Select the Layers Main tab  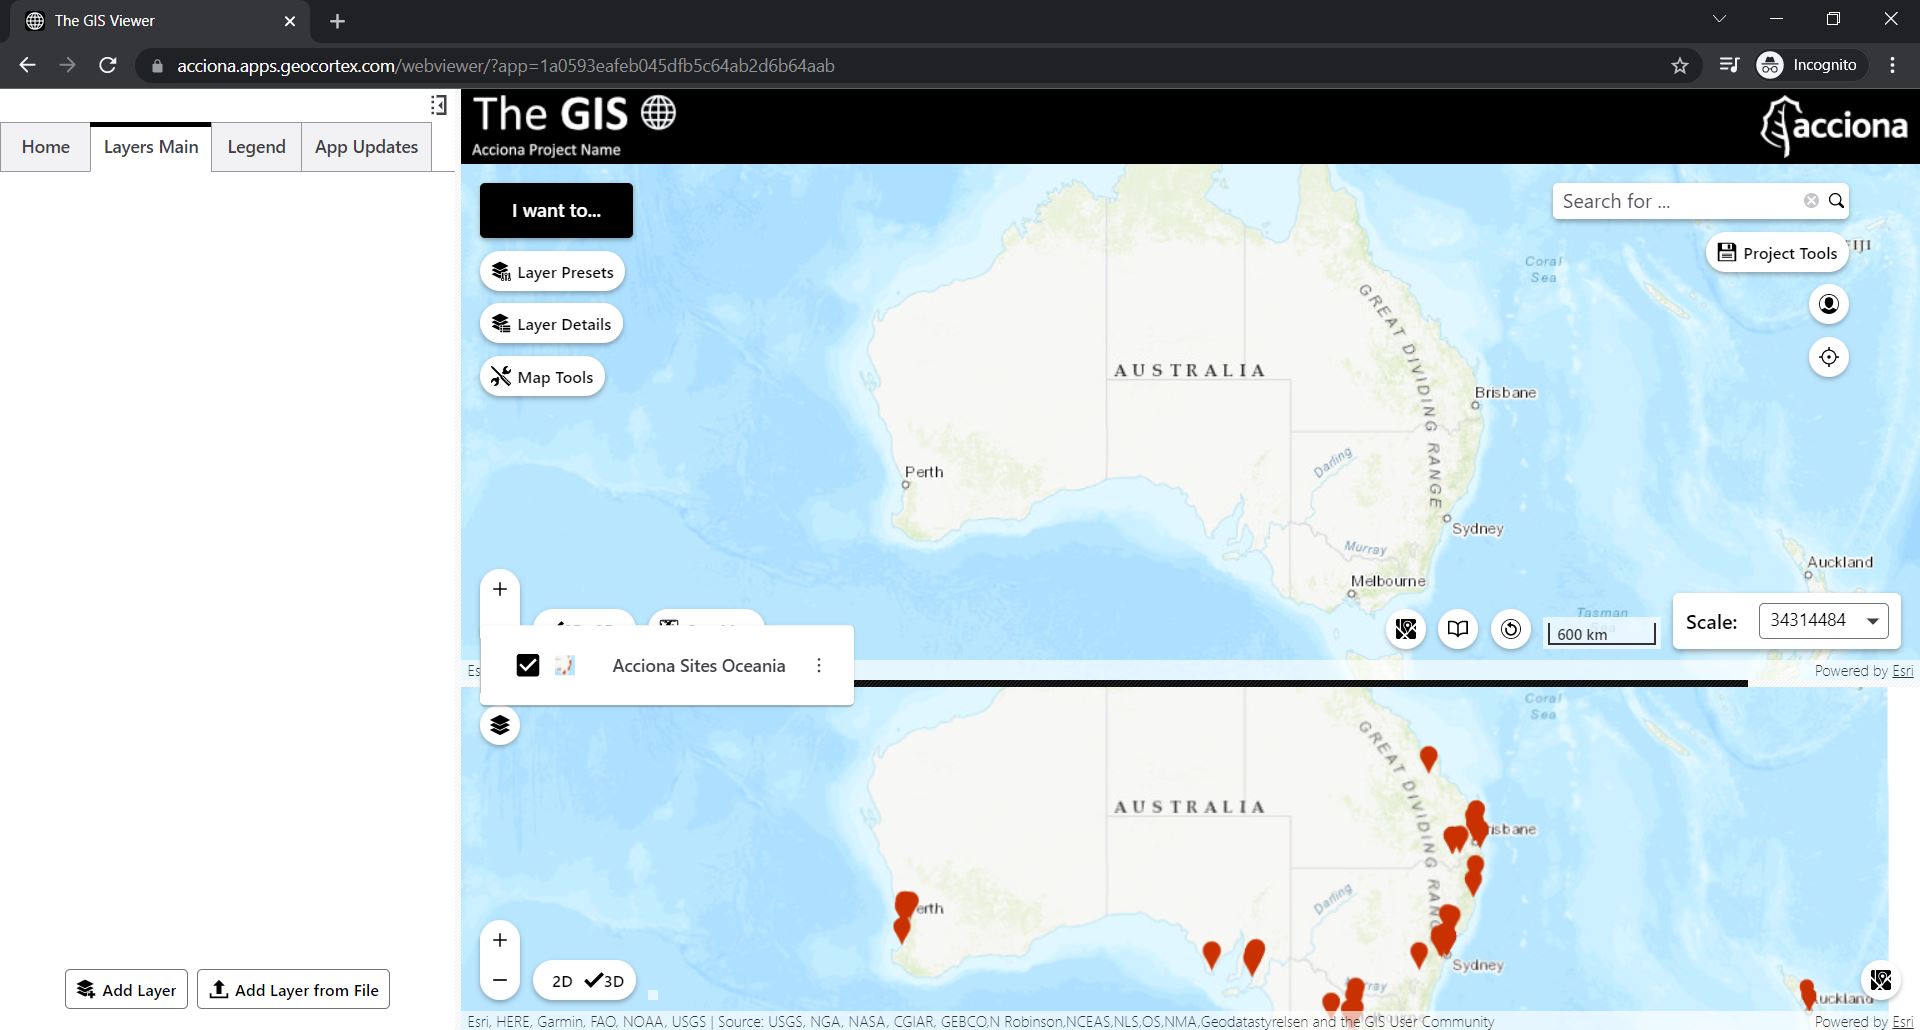pyautogui.click(x=151, y=147)
